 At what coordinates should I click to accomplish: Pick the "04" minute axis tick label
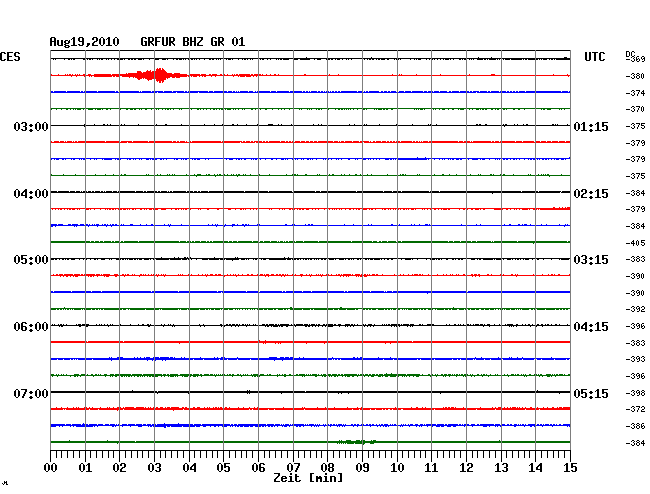pos(189,468)
